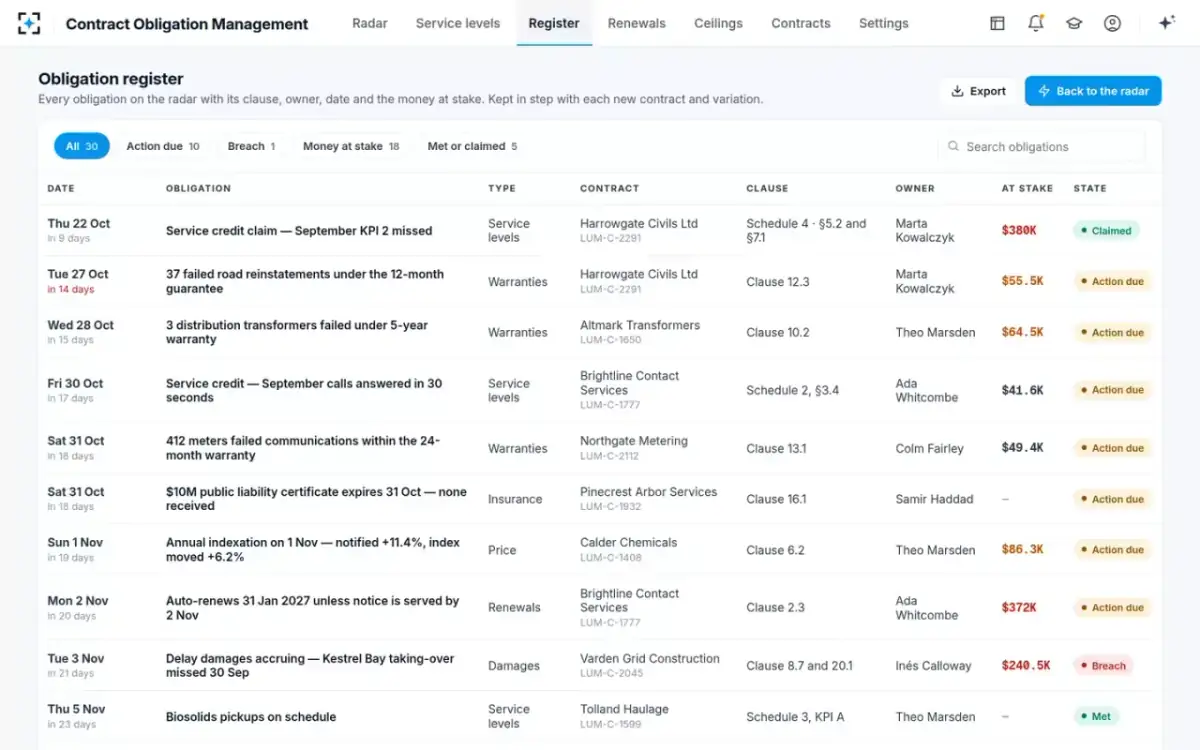Click Pinecrest Arbor Services contract name
This screenshot has width=1200, height=750.
tap(649, 492)
